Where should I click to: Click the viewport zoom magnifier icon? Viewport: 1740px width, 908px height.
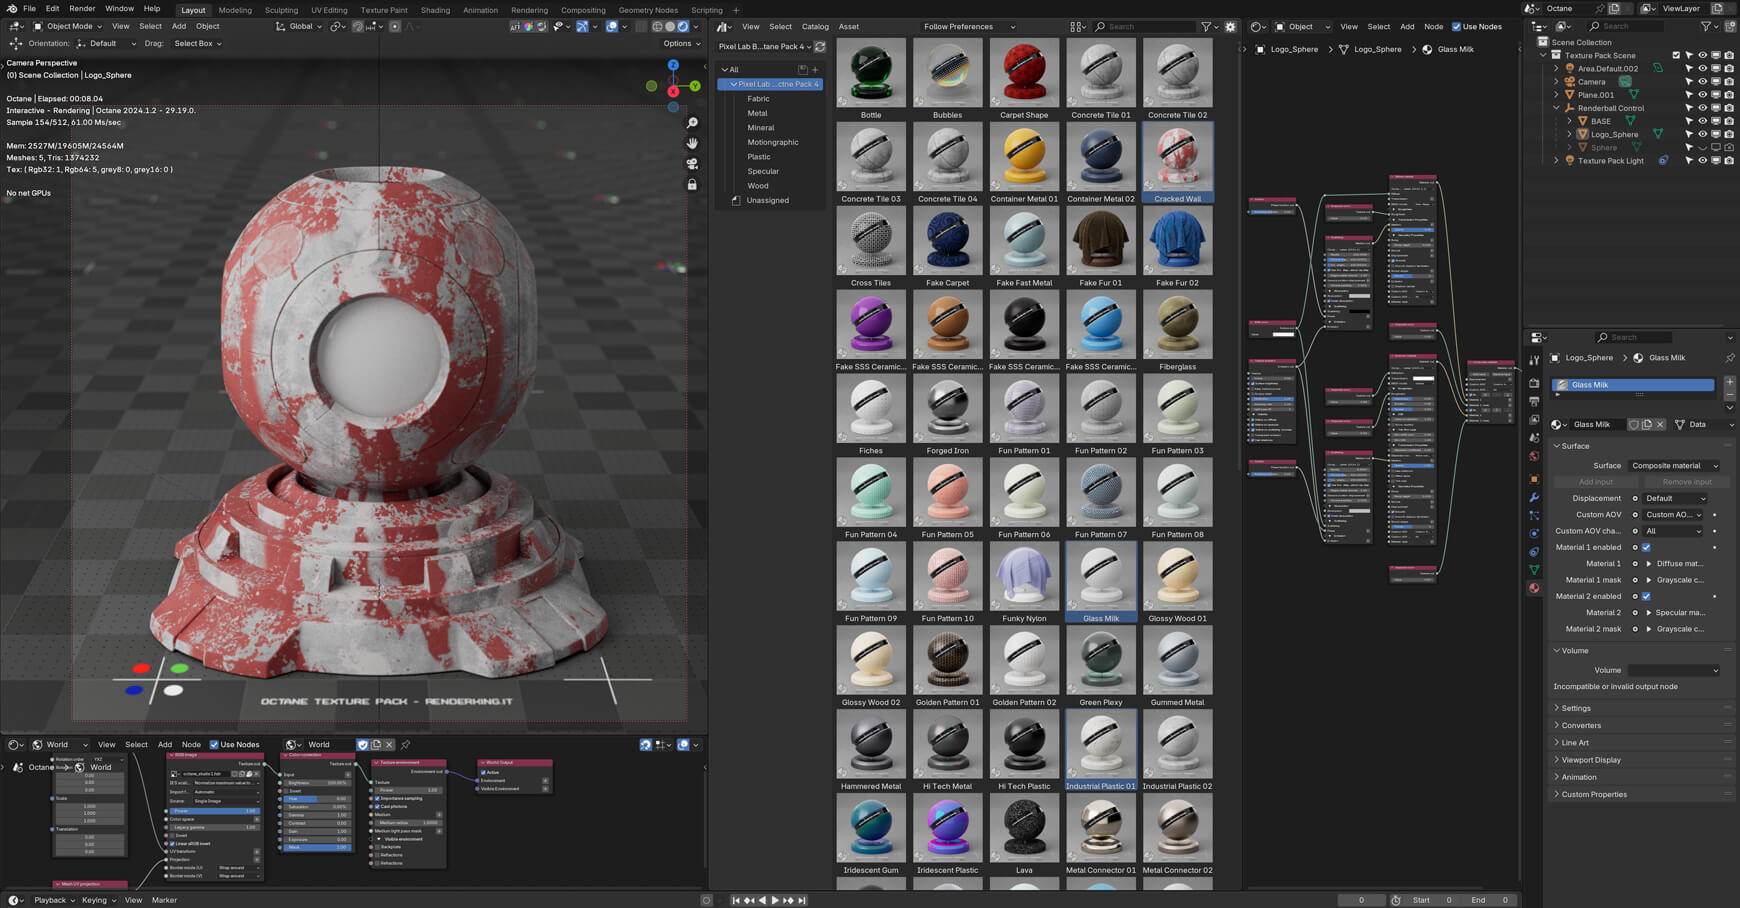[692, 123]
